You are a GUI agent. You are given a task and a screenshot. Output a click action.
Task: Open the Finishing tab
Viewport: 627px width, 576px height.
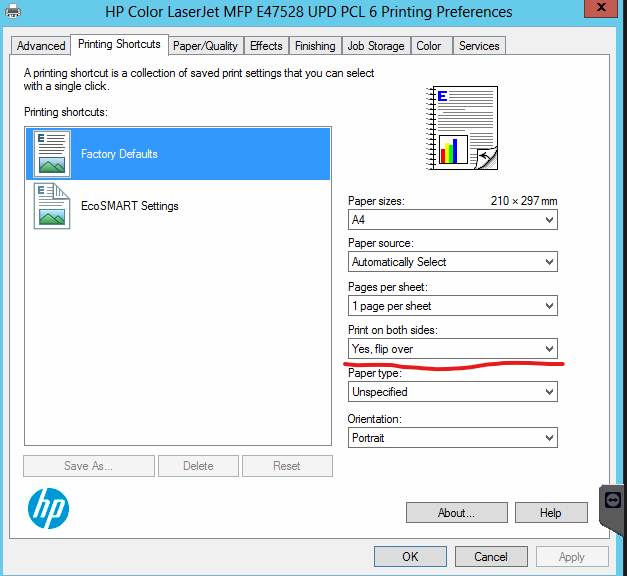(x=315, y=46)
